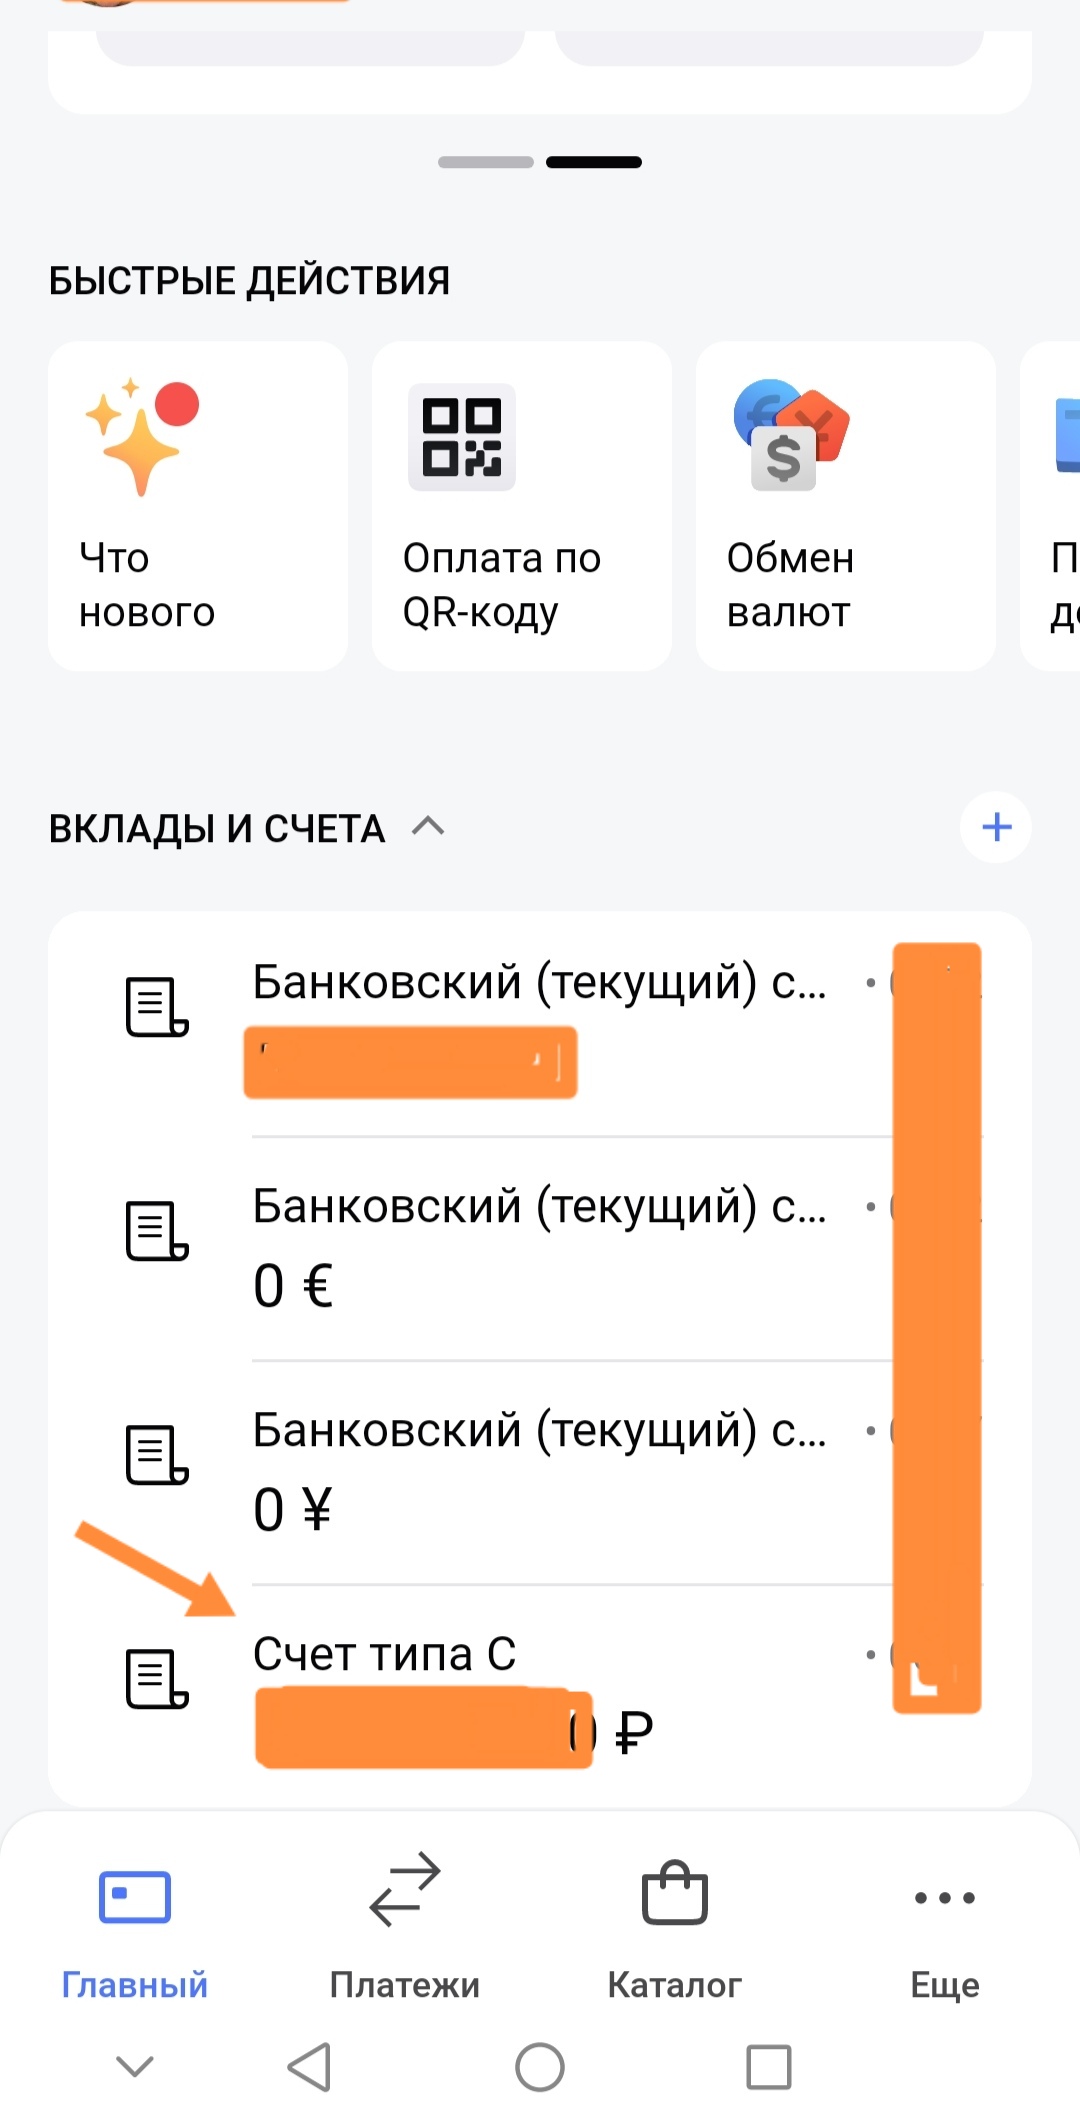Open Android recent apps square button
The width and height of the screenshot is (1080, 2125).
pos(768,2067)
